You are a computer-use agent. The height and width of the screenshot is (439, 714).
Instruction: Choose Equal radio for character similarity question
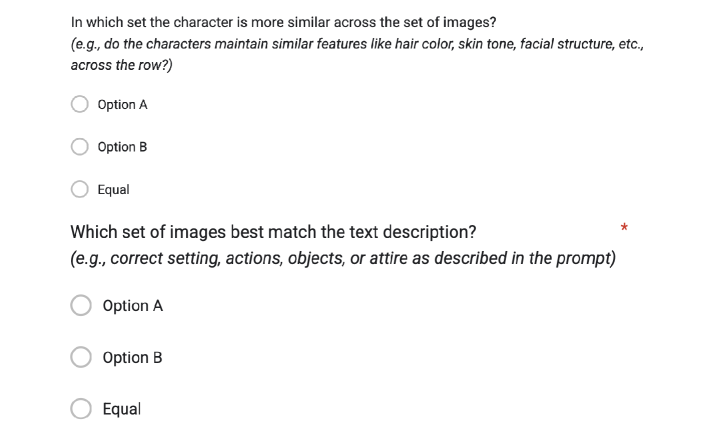tap(80, 189)
